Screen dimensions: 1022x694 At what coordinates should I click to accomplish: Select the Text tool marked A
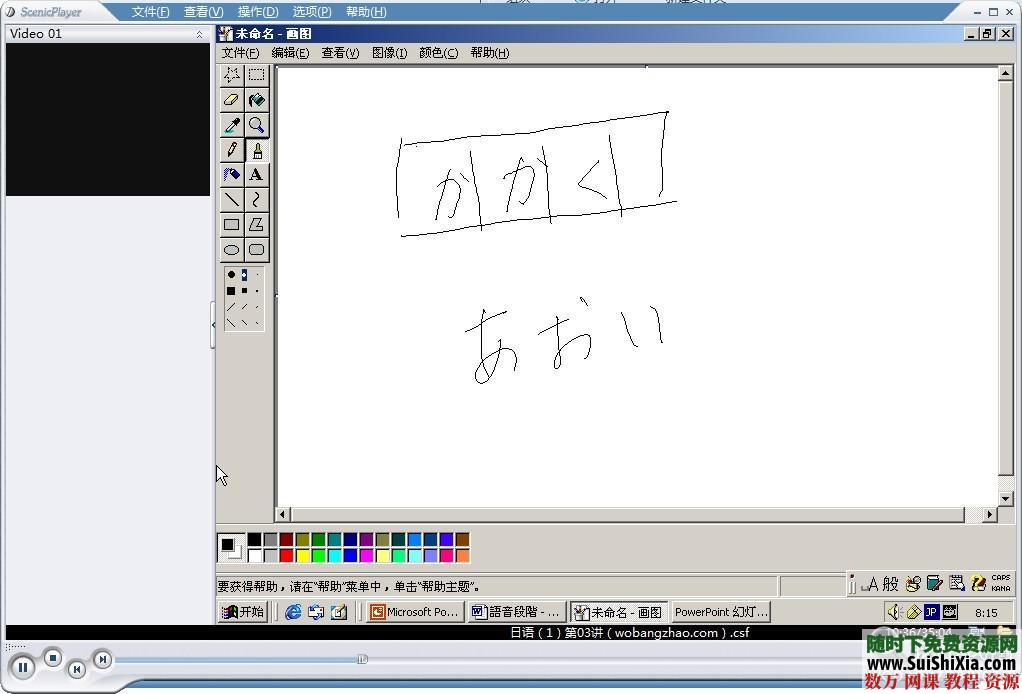pyautogui.click(x=257, y=175)
